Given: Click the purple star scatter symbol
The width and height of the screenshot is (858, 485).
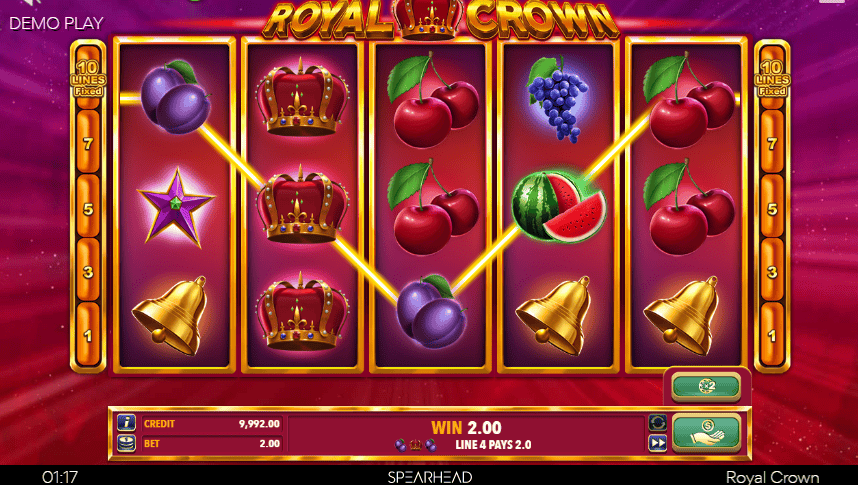Looking at the screenshot, I should click(176, 209).
